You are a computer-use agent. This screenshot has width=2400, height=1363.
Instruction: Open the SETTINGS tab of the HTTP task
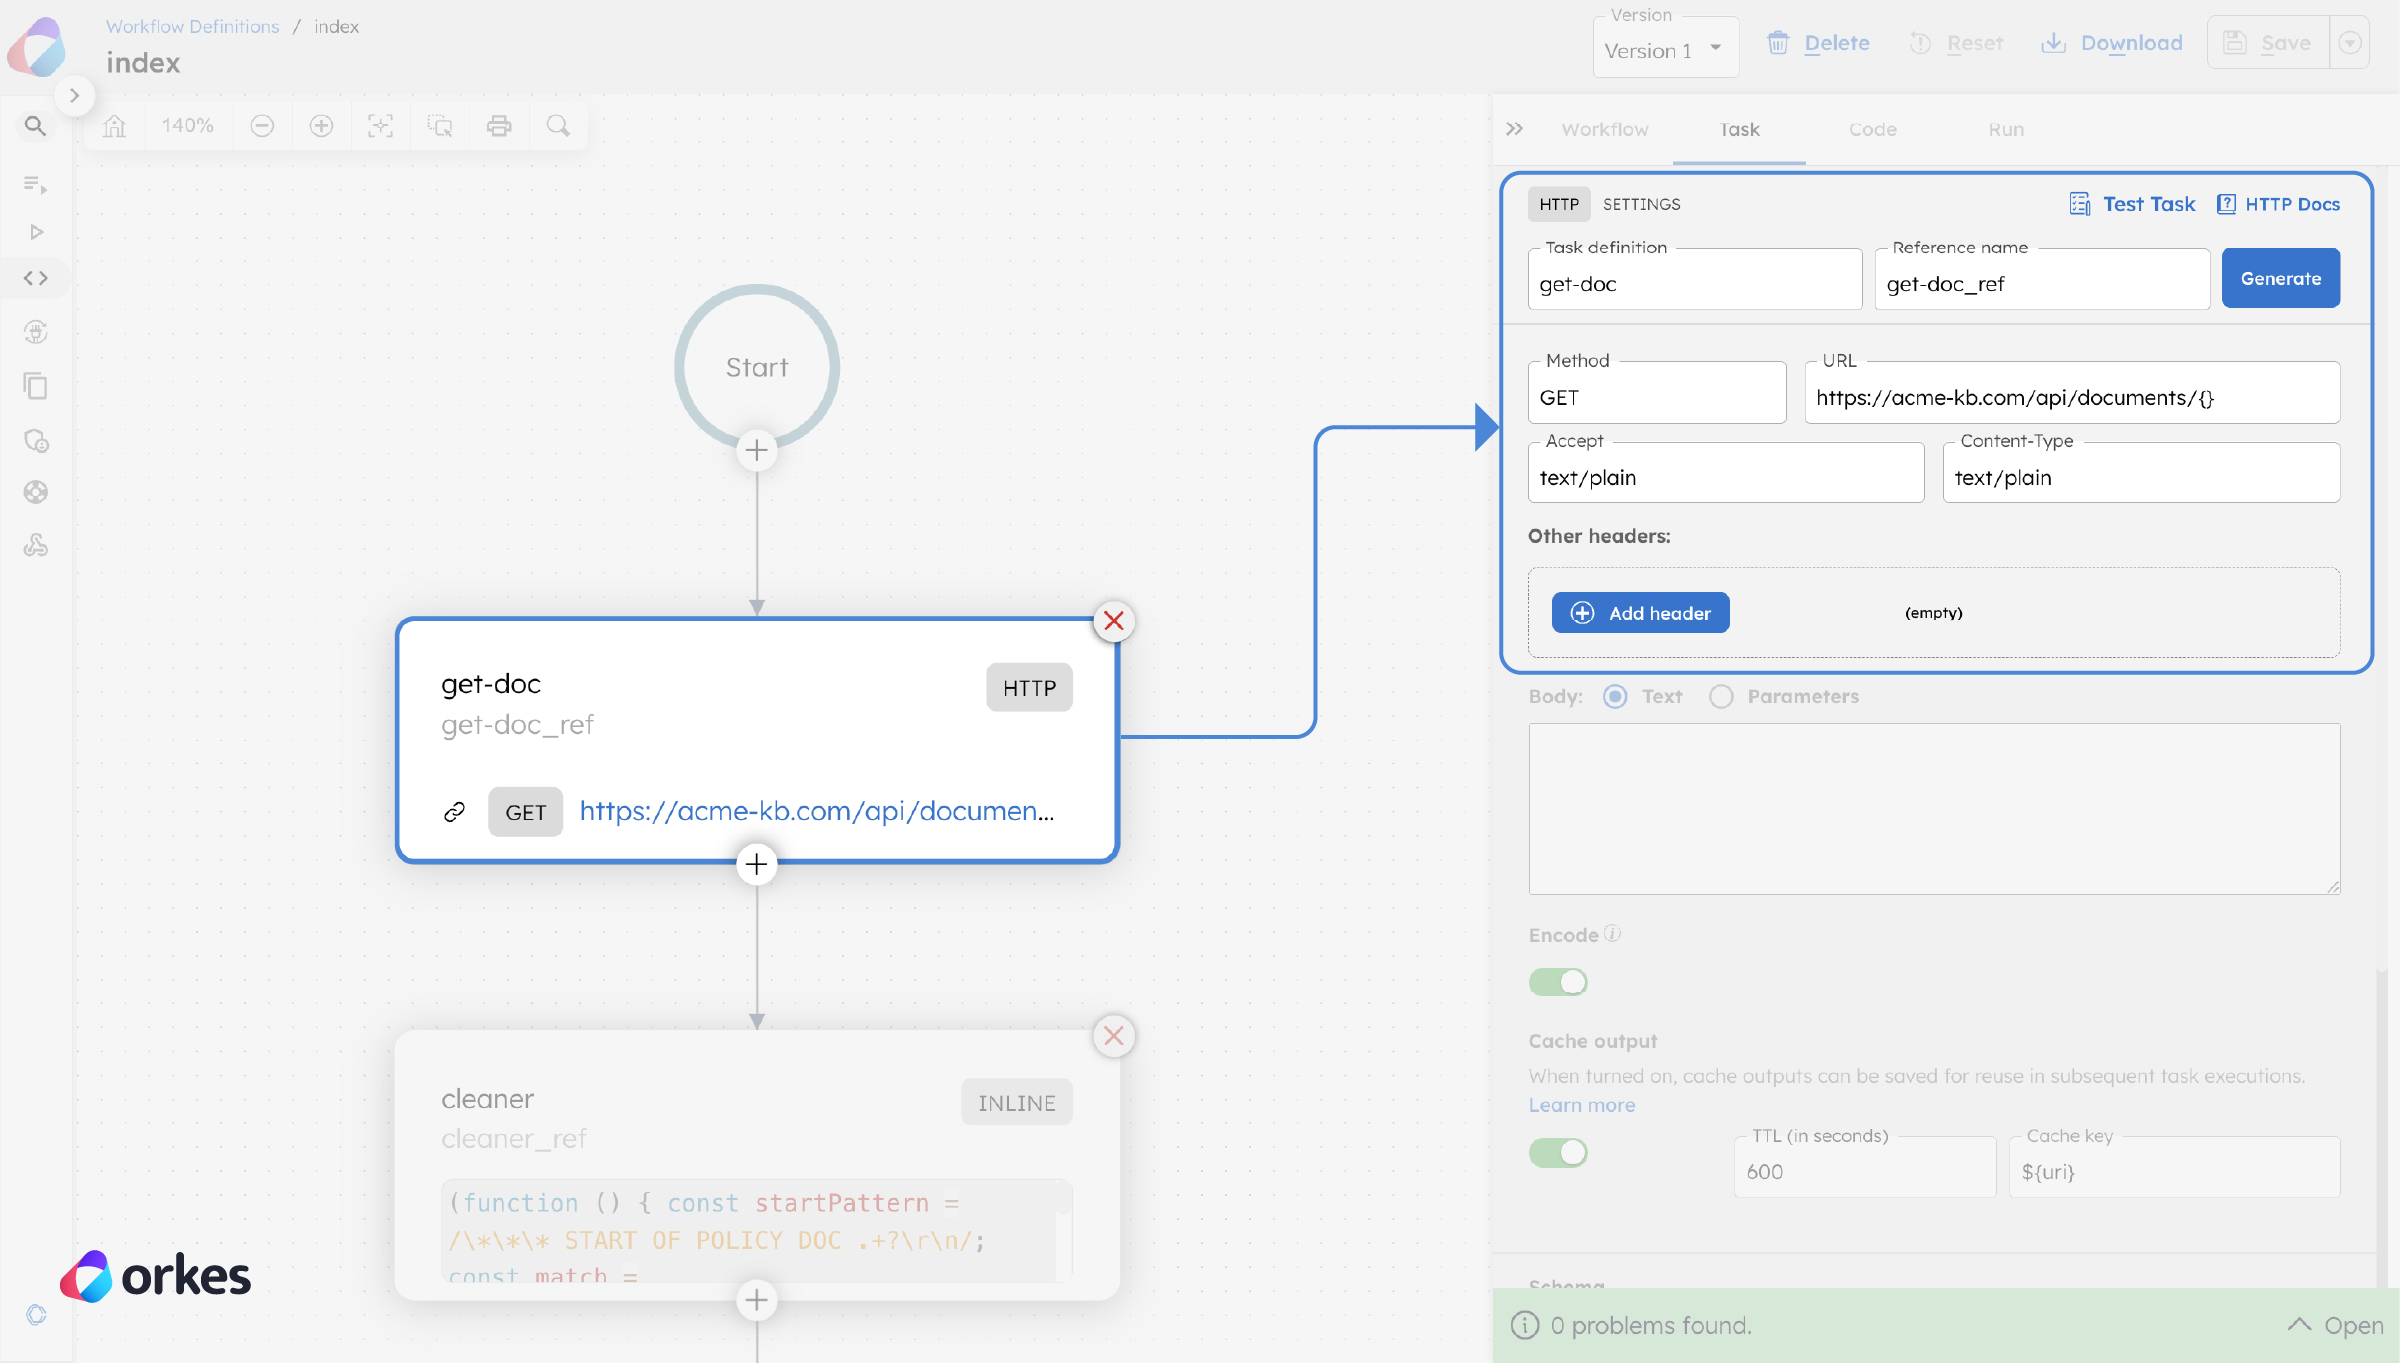pyautogui.click(x=1642, y=204)
